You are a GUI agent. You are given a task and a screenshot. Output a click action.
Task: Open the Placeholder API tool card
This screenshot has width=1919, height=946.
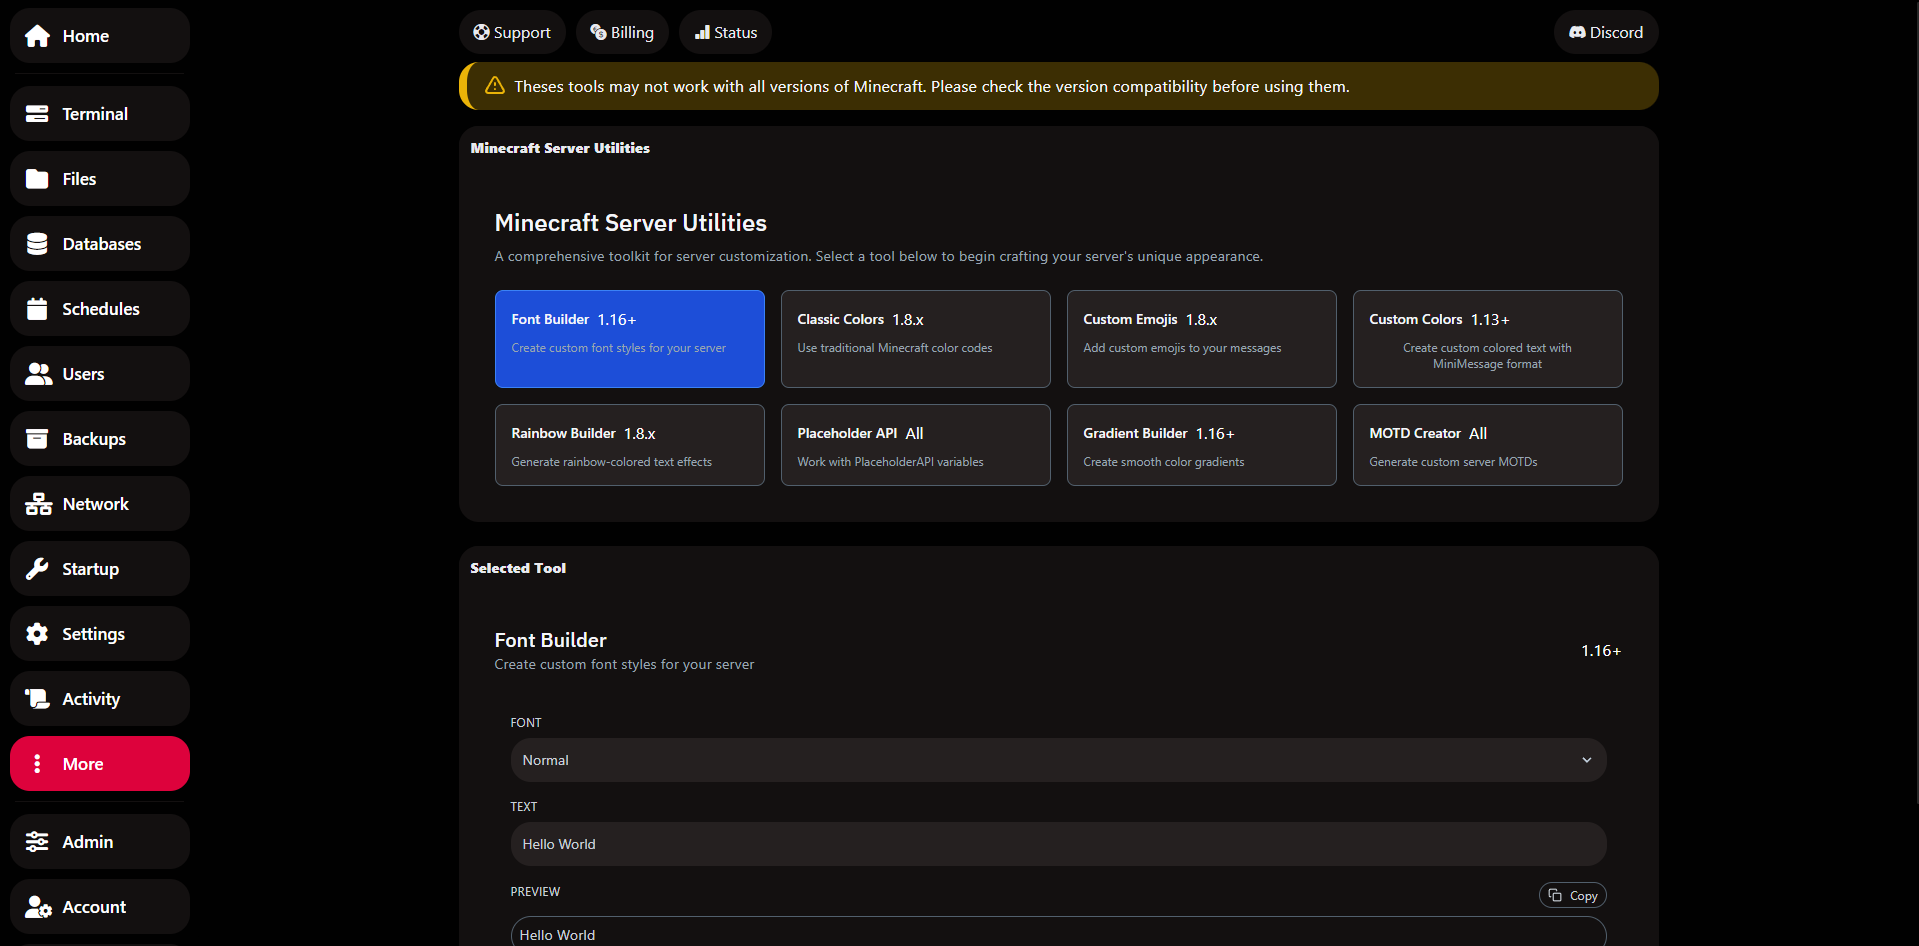point(916,445)
